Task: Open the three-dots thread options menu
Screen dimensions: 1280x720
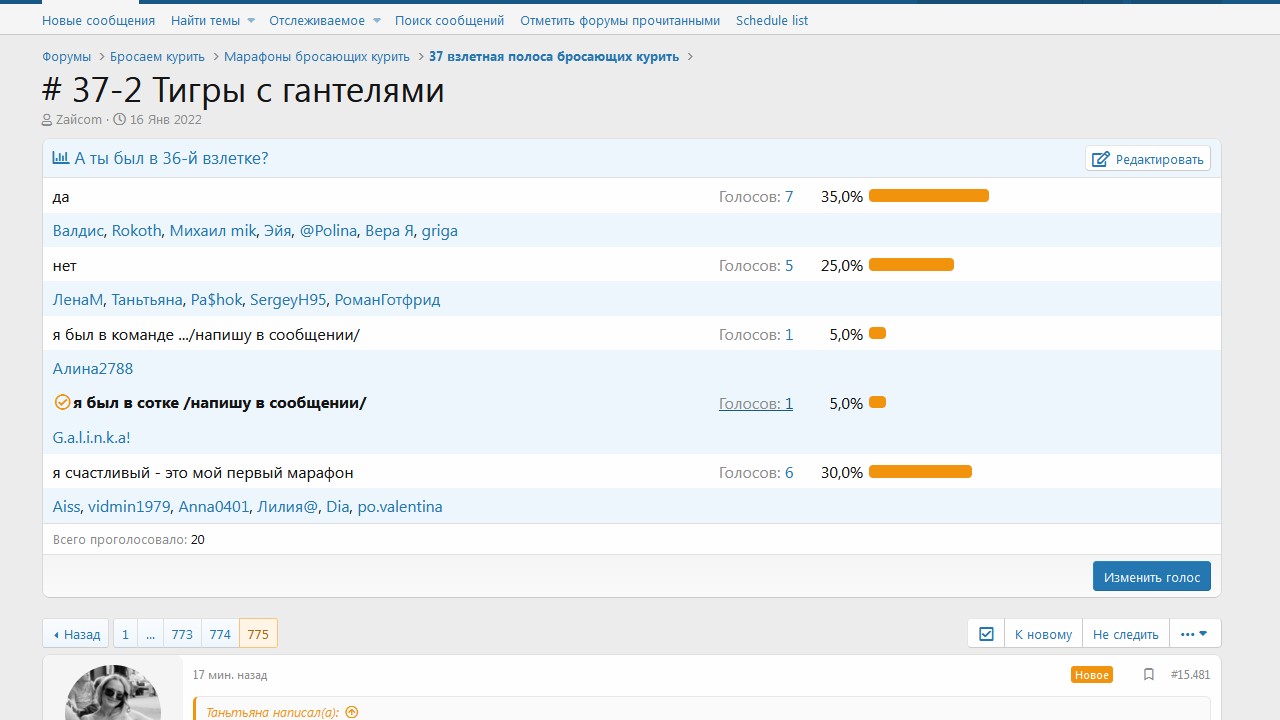Action: pos(1194,634)
